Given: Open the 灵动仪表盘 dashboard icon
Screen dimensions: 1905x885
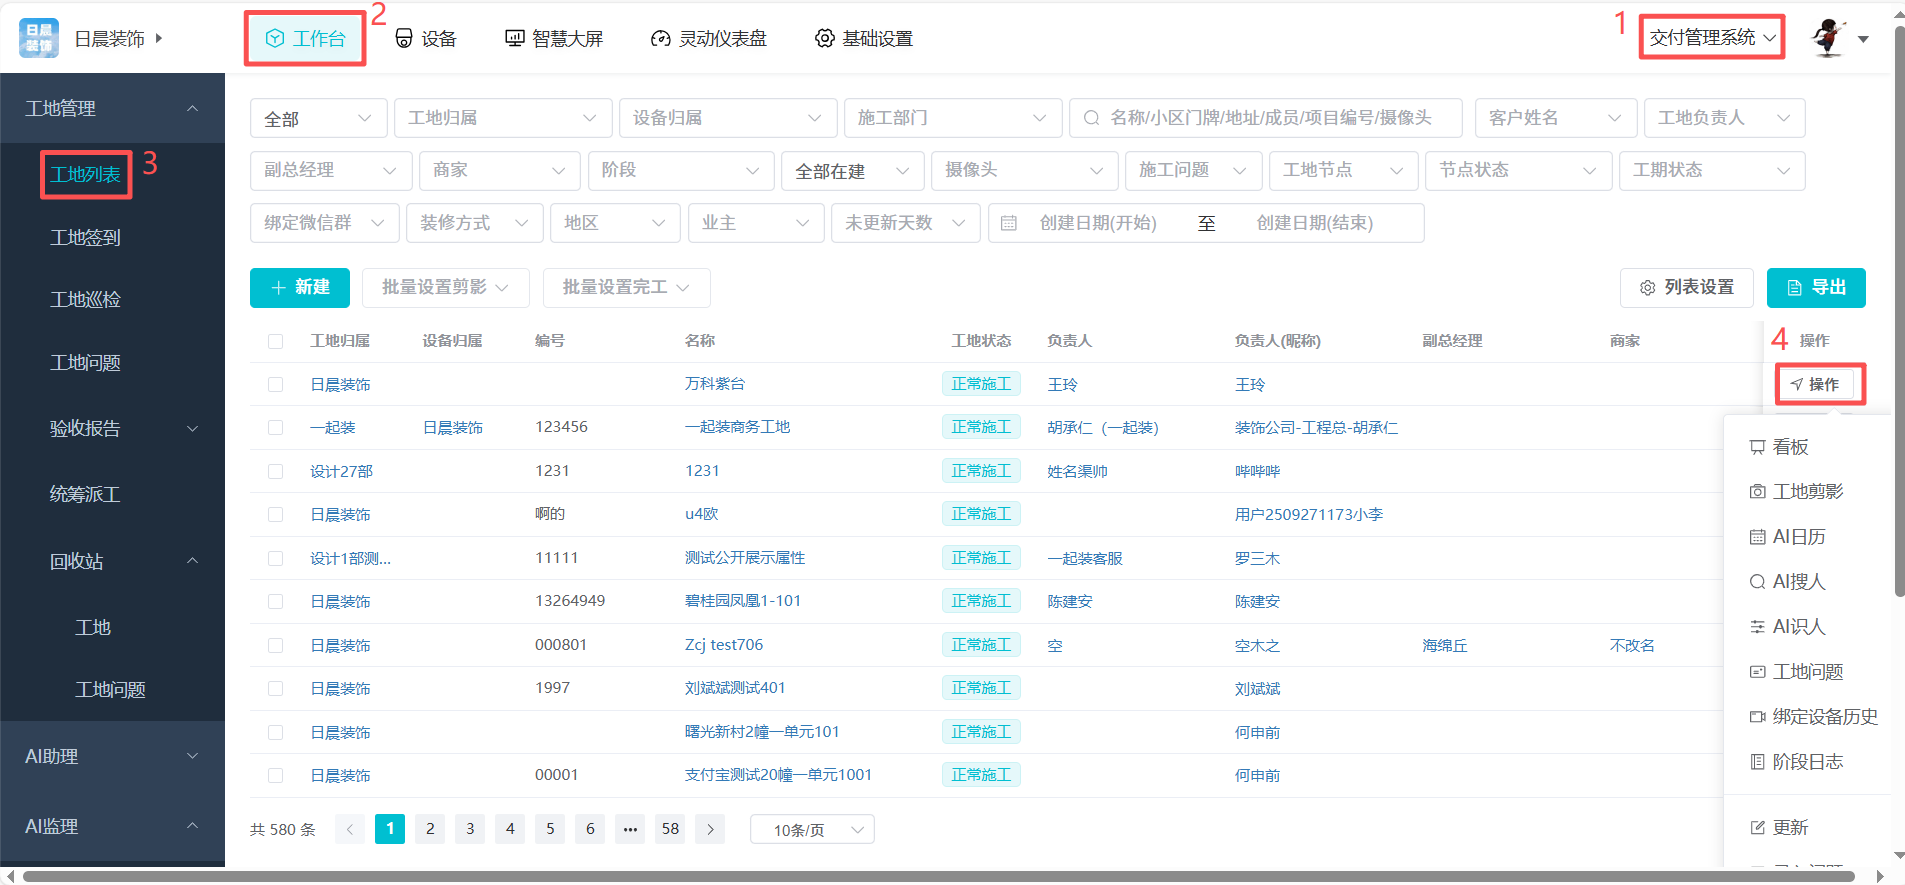Looking at the screenshot, I should pyautogui.click(x=660, y=38).
